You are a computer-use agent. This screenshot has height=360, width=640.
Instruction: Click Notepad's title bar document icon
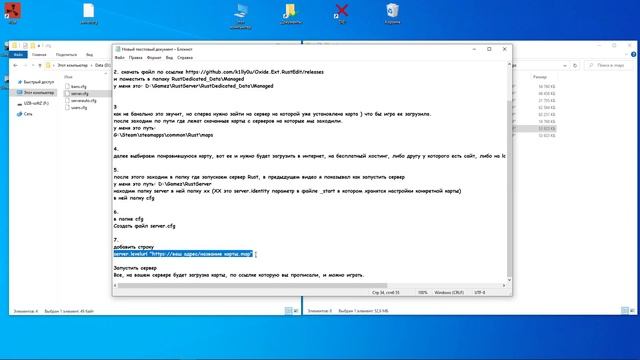[118, 49]
